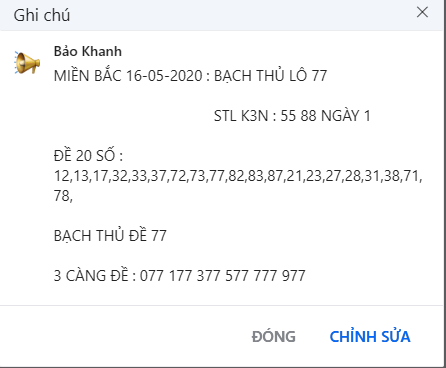Click the date 16-05-2020 in note
Viewport: 446px width, 368px height.
164,76
